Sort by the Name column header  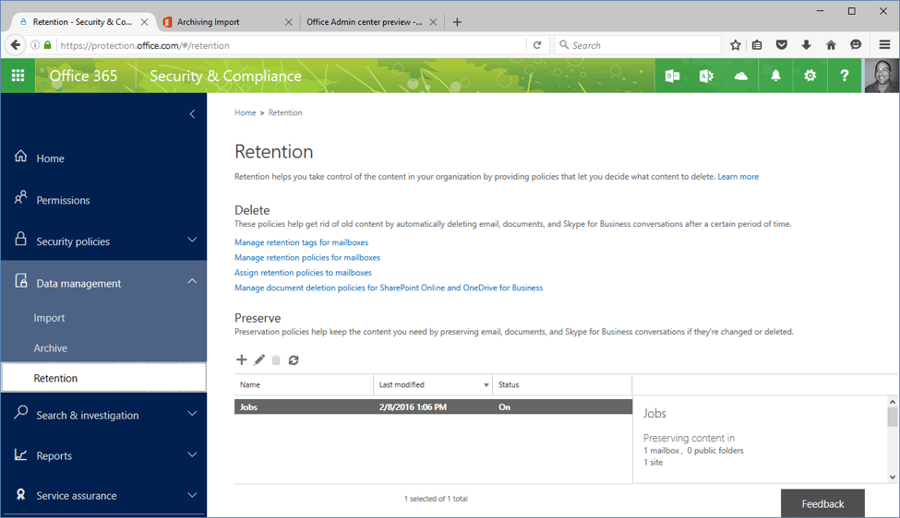pyautogui.click(x=304, y=385)
